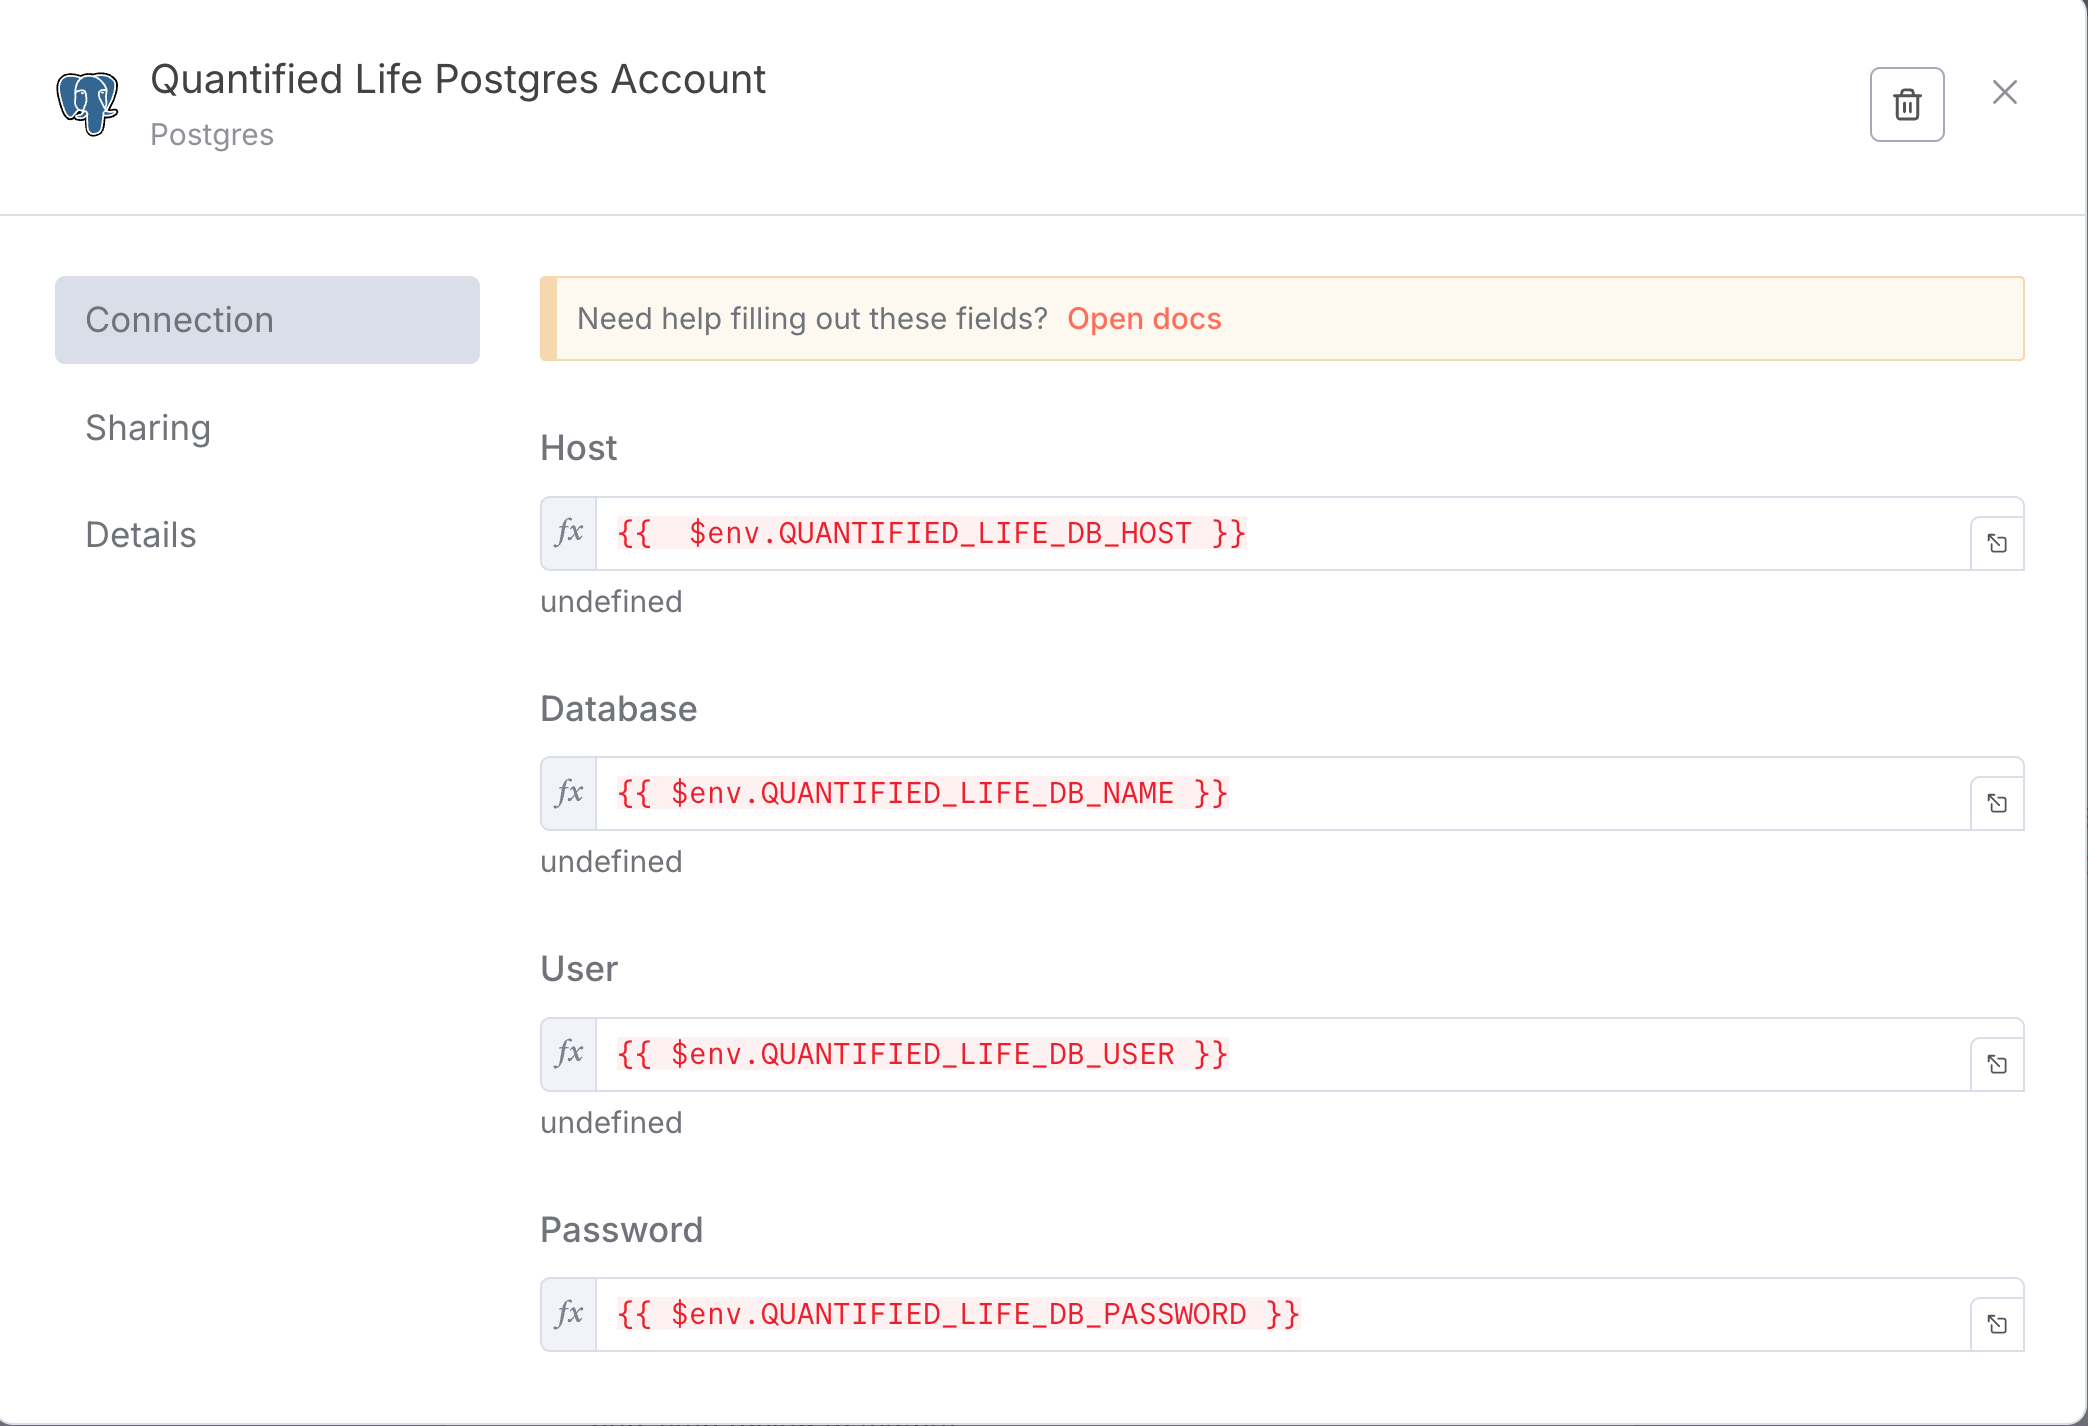
Task: Open expression editor for Database field
Action: pos(1996,803)
